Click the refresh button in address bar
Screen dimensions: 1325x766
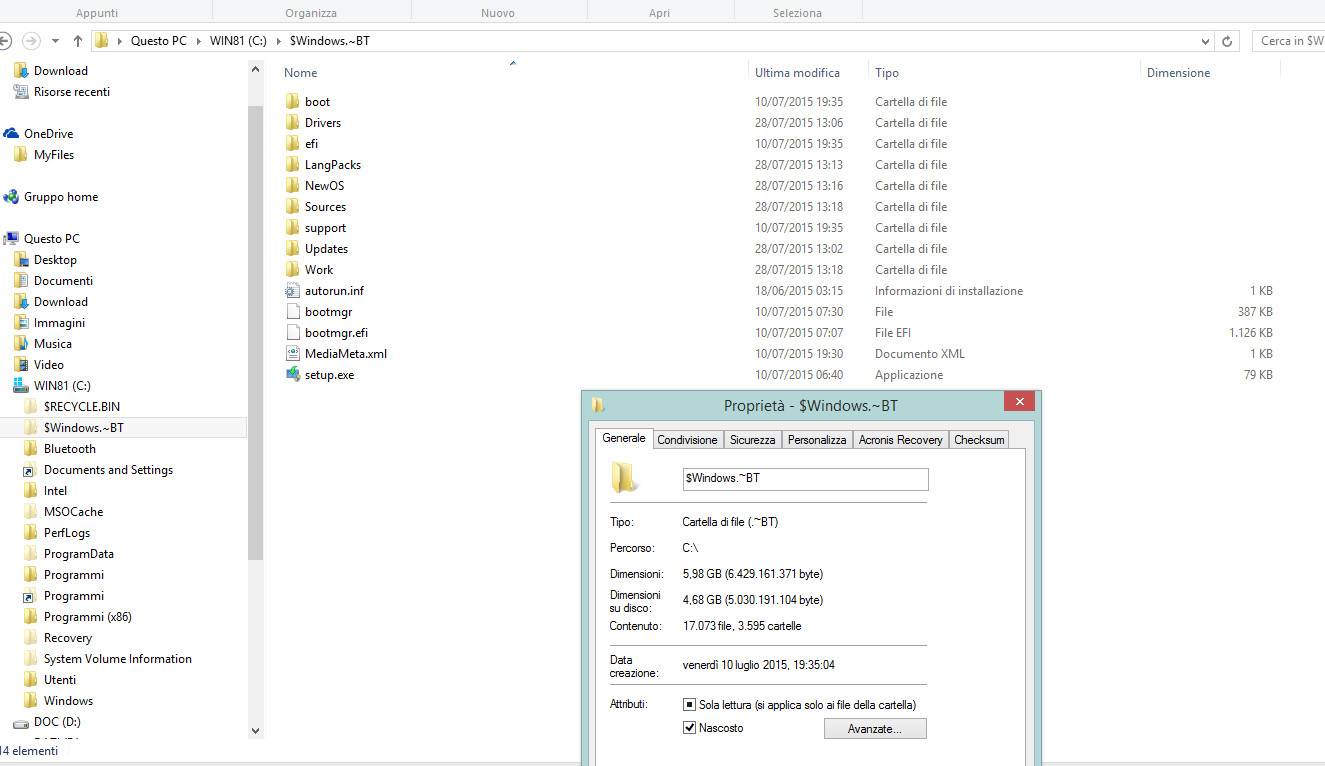(x=1227, y=41)
